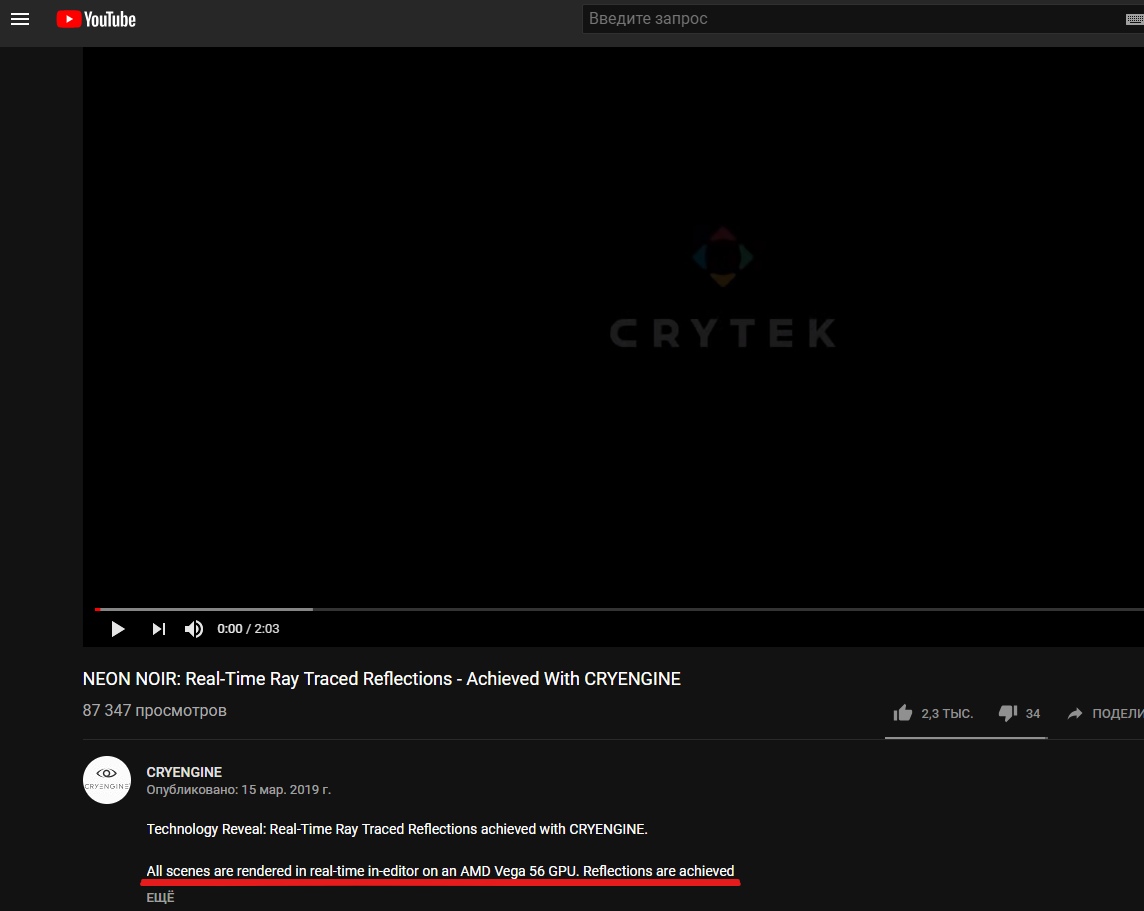Play the video

point(117,629)
